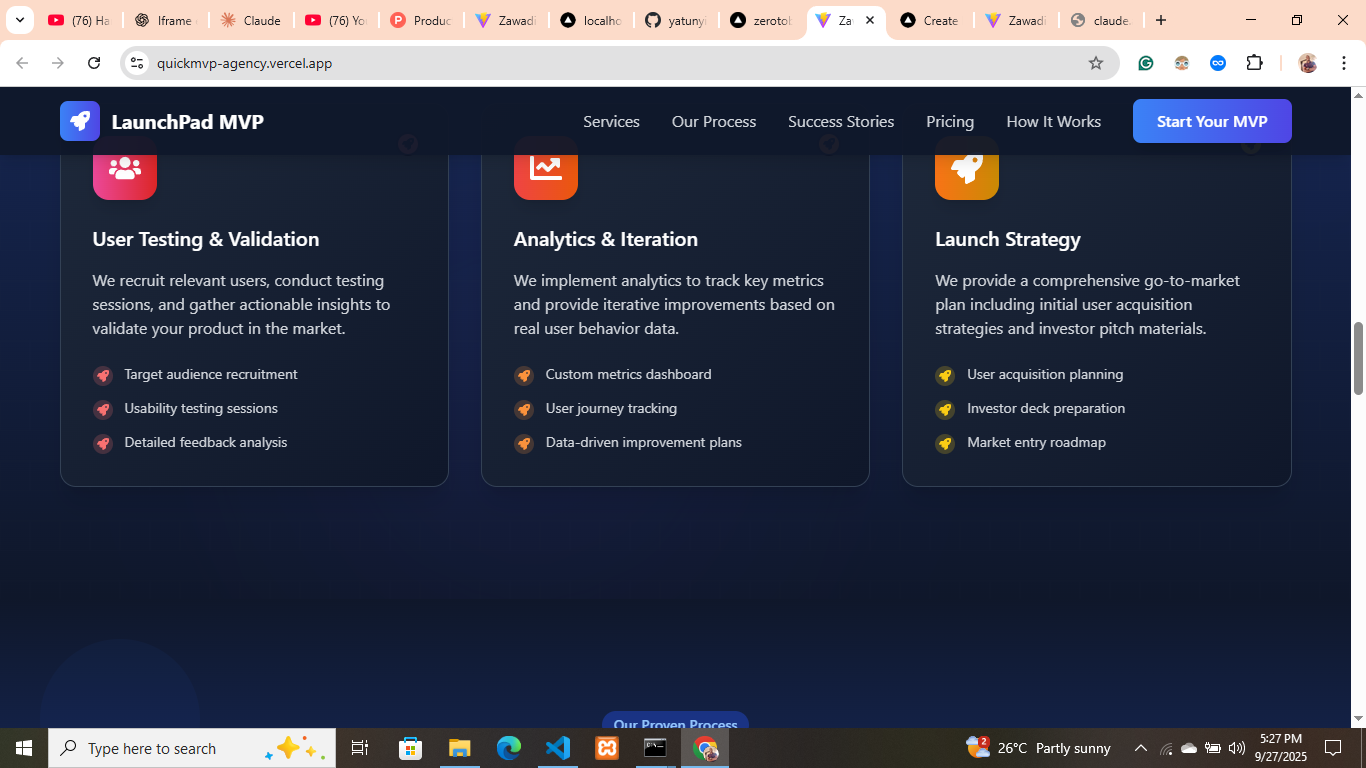1366x768 pixels.
Task: Open the Chrome profile avatar
Action: 1308,63
